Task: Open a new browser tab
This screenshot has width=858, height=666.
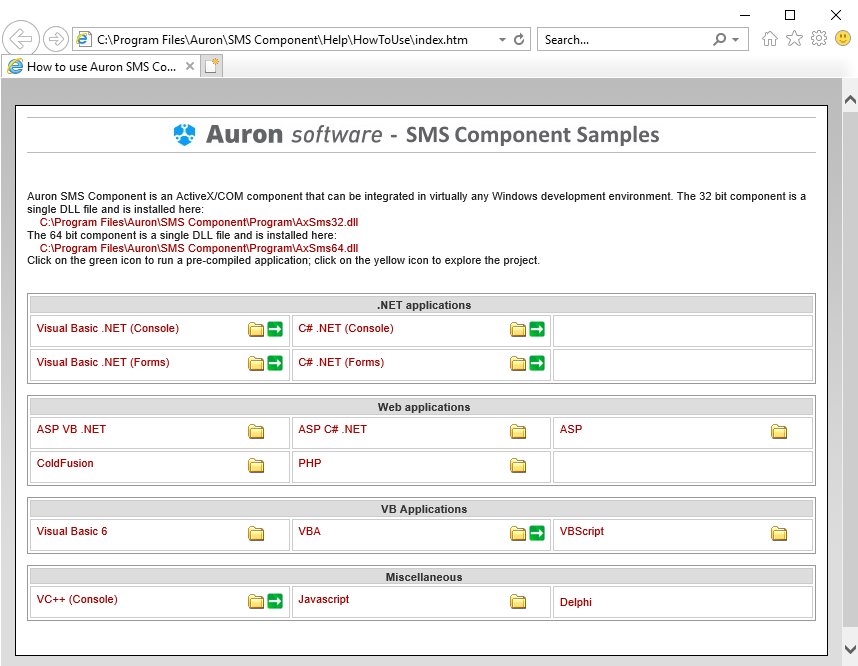Action: 211,67
